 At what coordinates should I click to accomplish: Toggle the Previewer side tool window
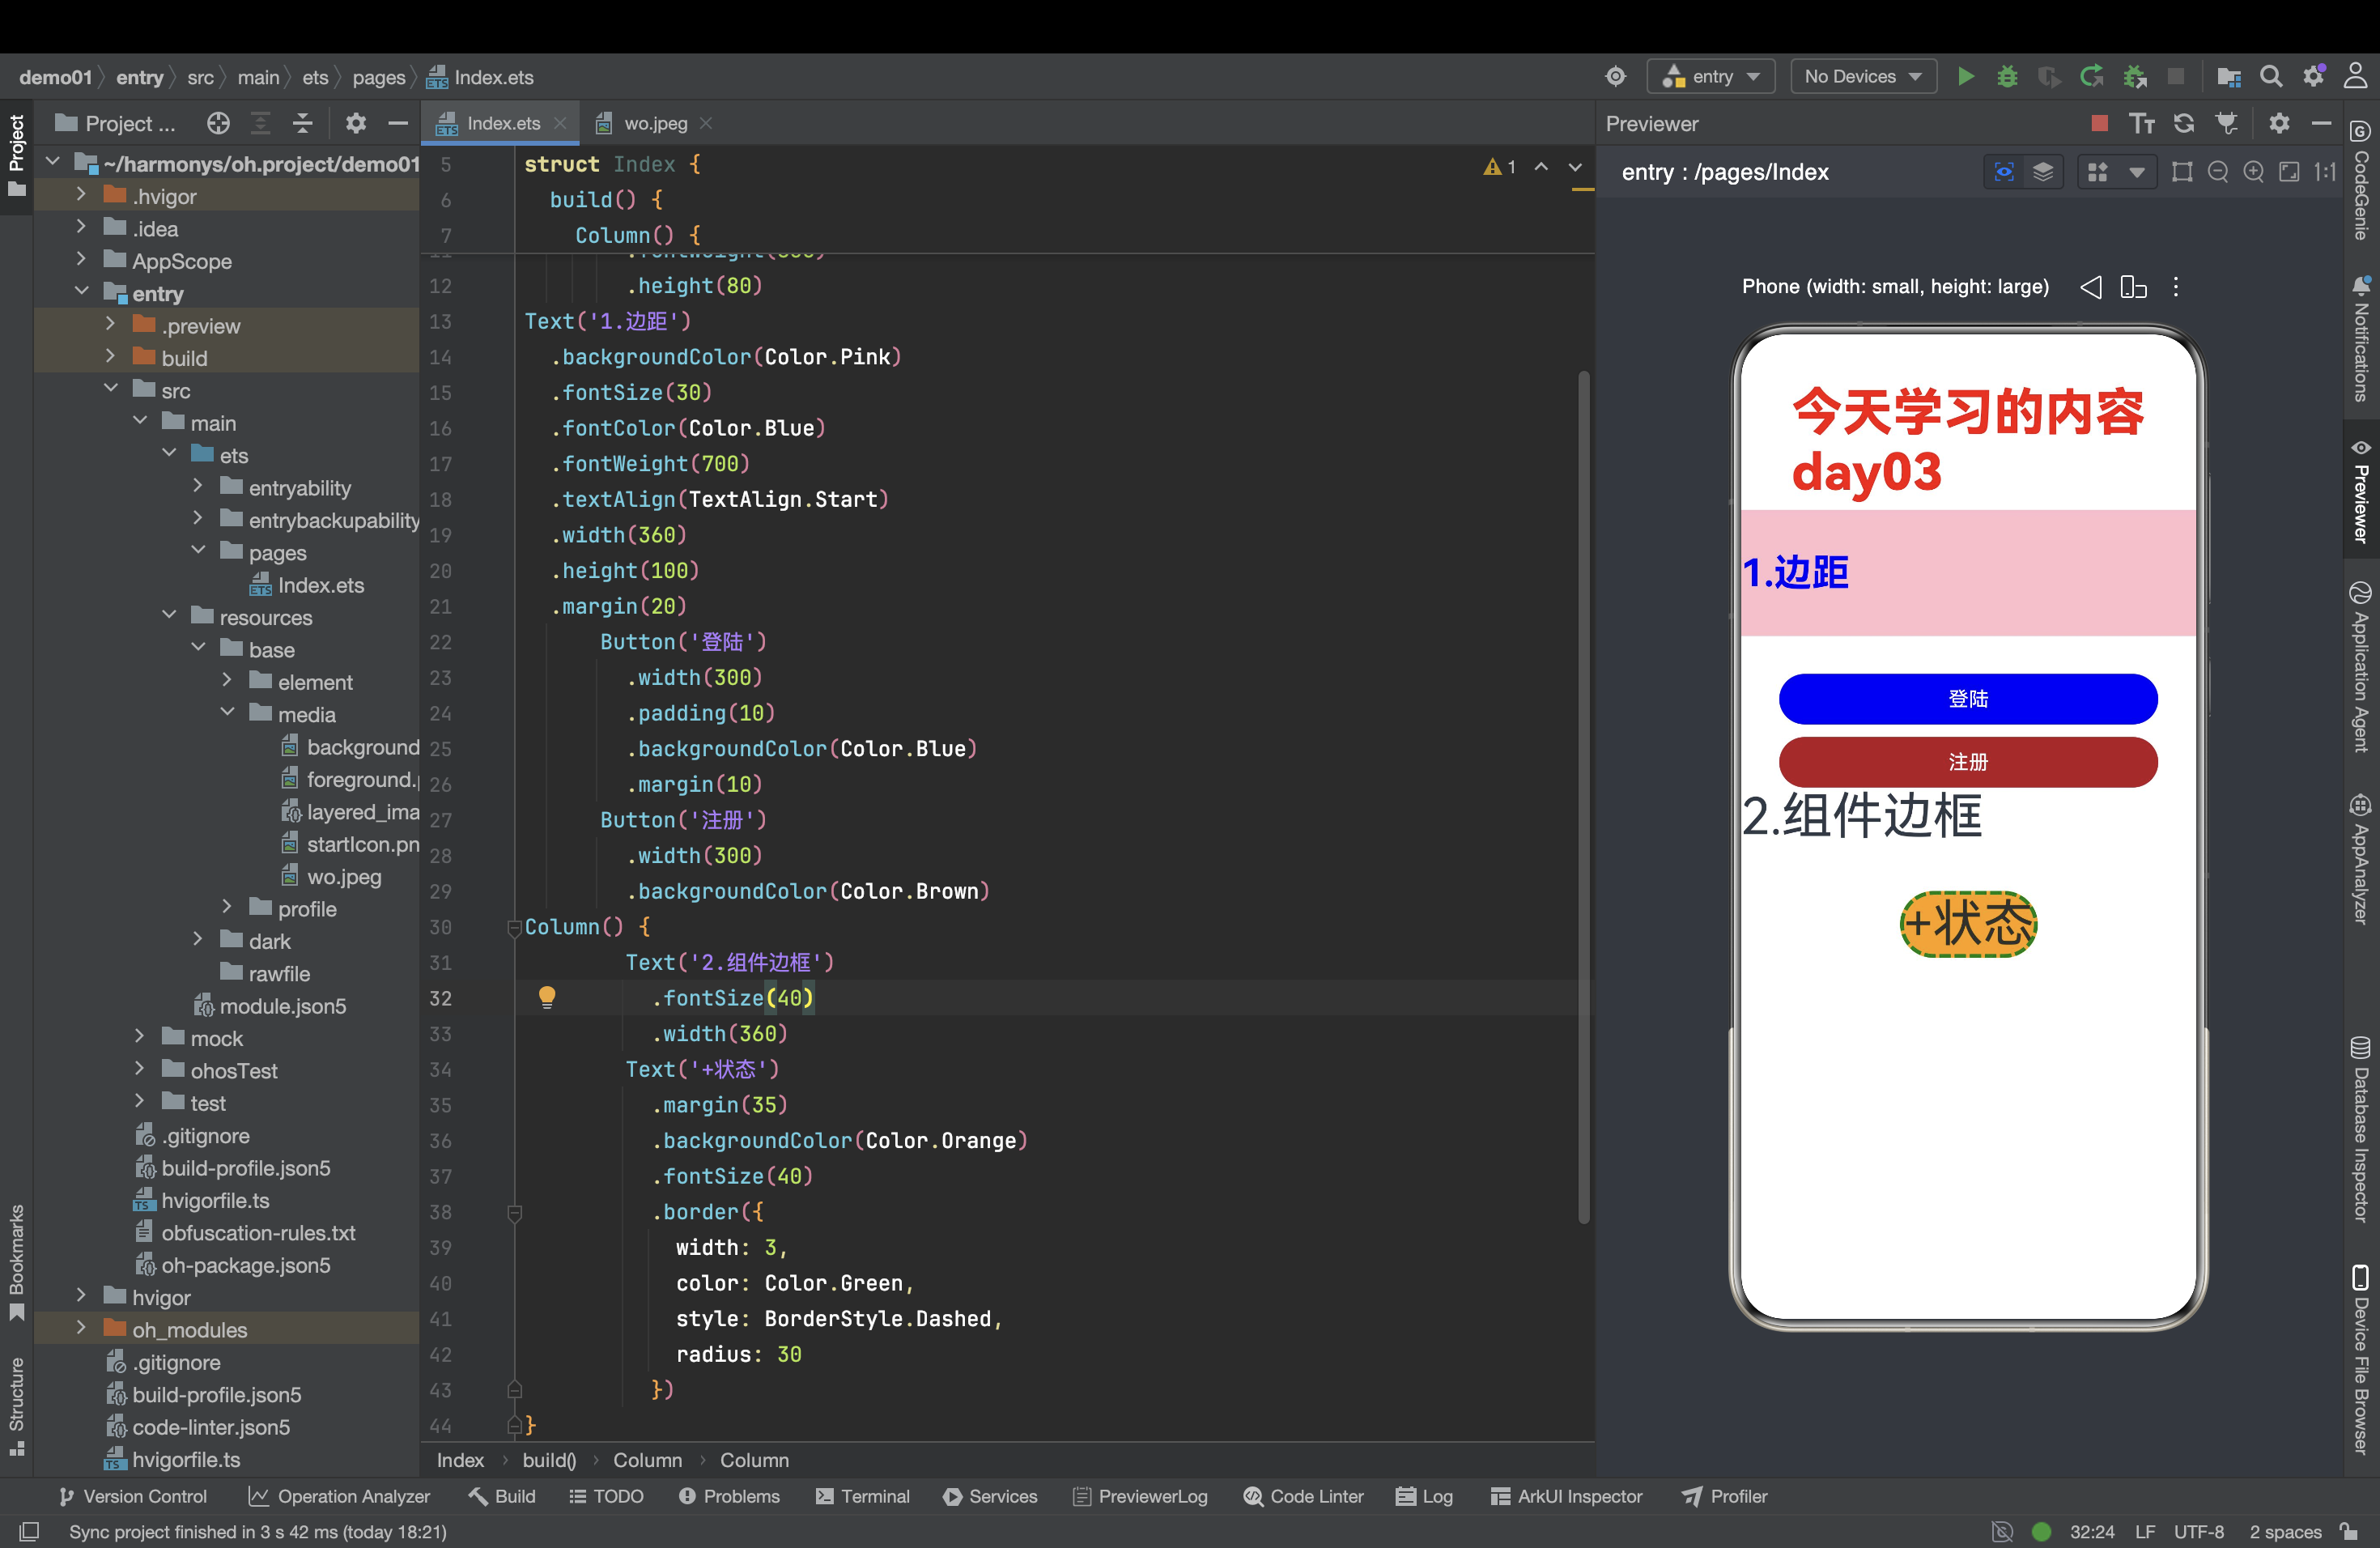(2360, 492)
